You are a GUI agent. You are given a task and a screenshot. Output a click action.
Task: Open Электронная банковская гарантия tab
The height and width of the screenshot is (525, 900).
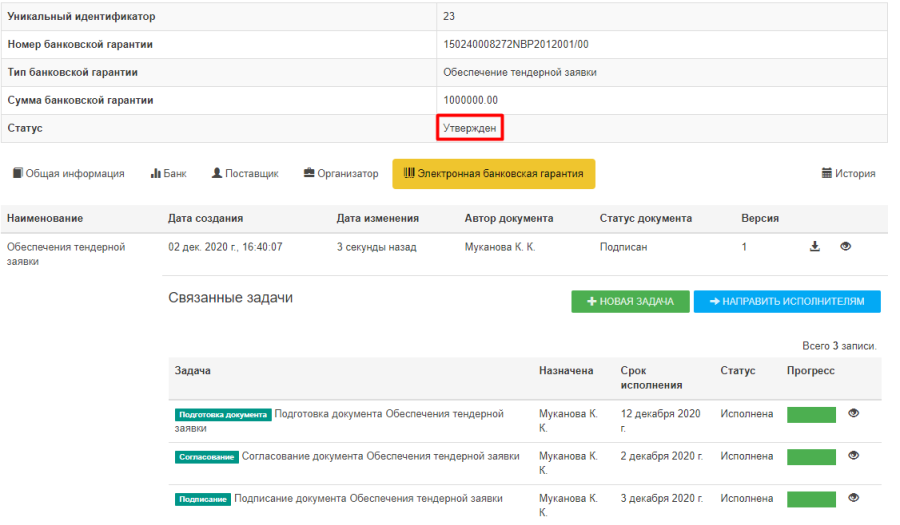coord(494,174)
